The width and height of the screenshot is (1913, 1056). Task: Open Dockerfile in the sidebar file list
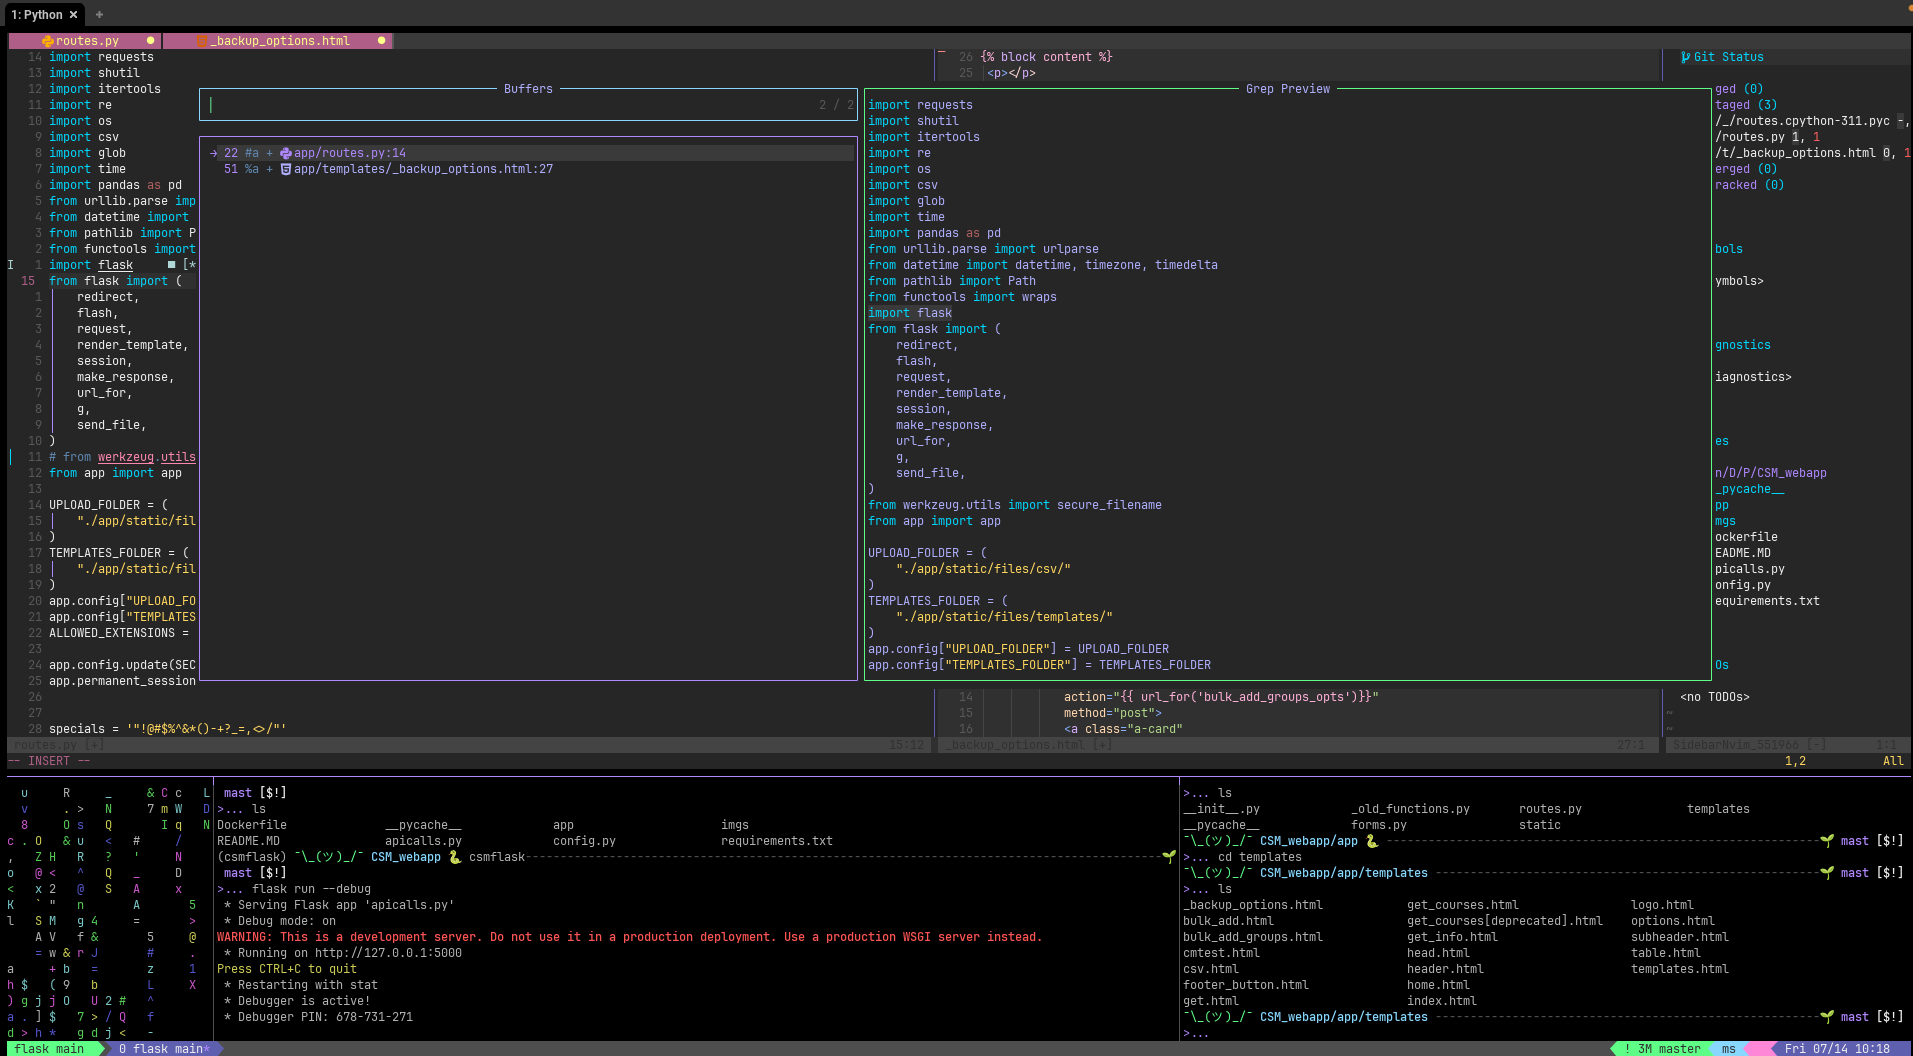[x=1746, y=537]
